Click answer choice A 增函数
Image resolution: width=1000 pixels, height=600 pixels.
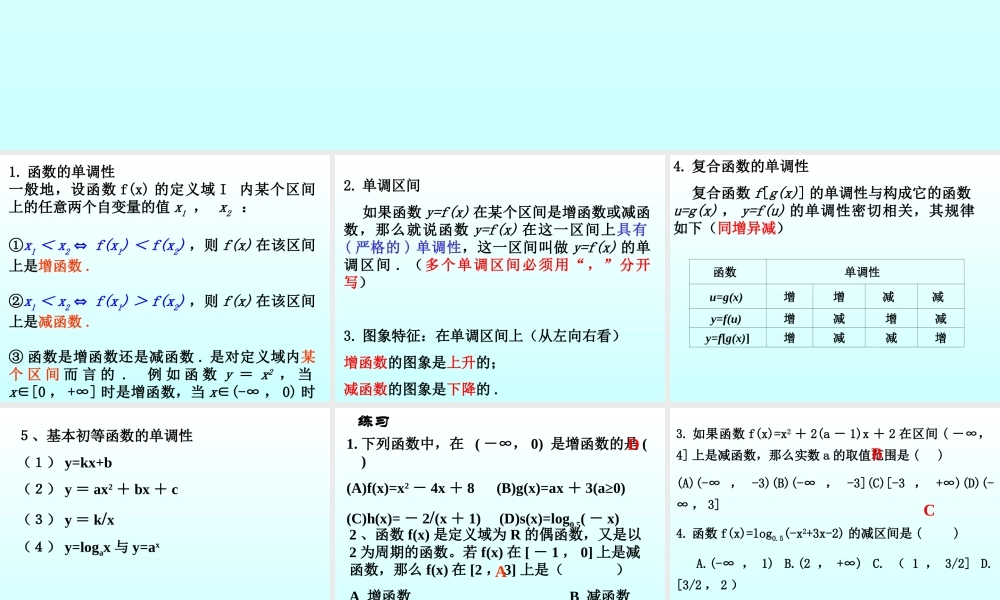pos(379,595)
